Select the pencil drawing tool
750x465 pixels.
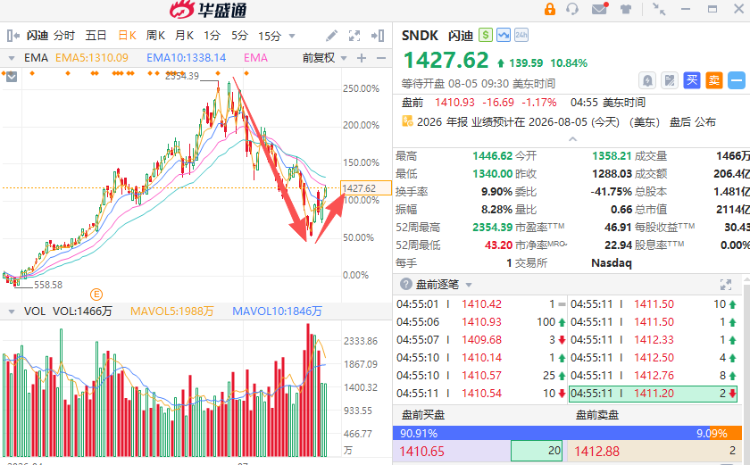pos(331,35)
